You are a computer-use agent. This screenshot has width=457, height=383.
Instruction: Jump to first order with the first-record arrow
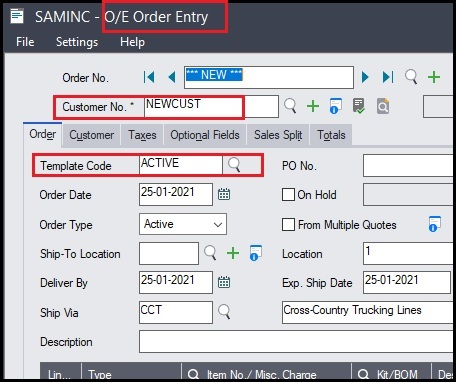click(x=149, y=77)
